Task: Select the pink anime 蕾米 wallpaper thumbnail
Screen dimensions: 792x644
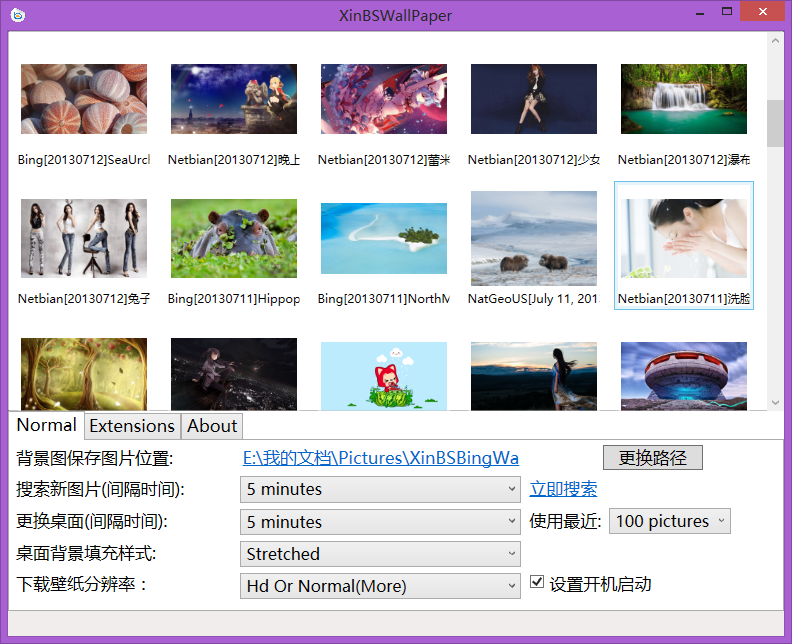Action: coord(384,99)
